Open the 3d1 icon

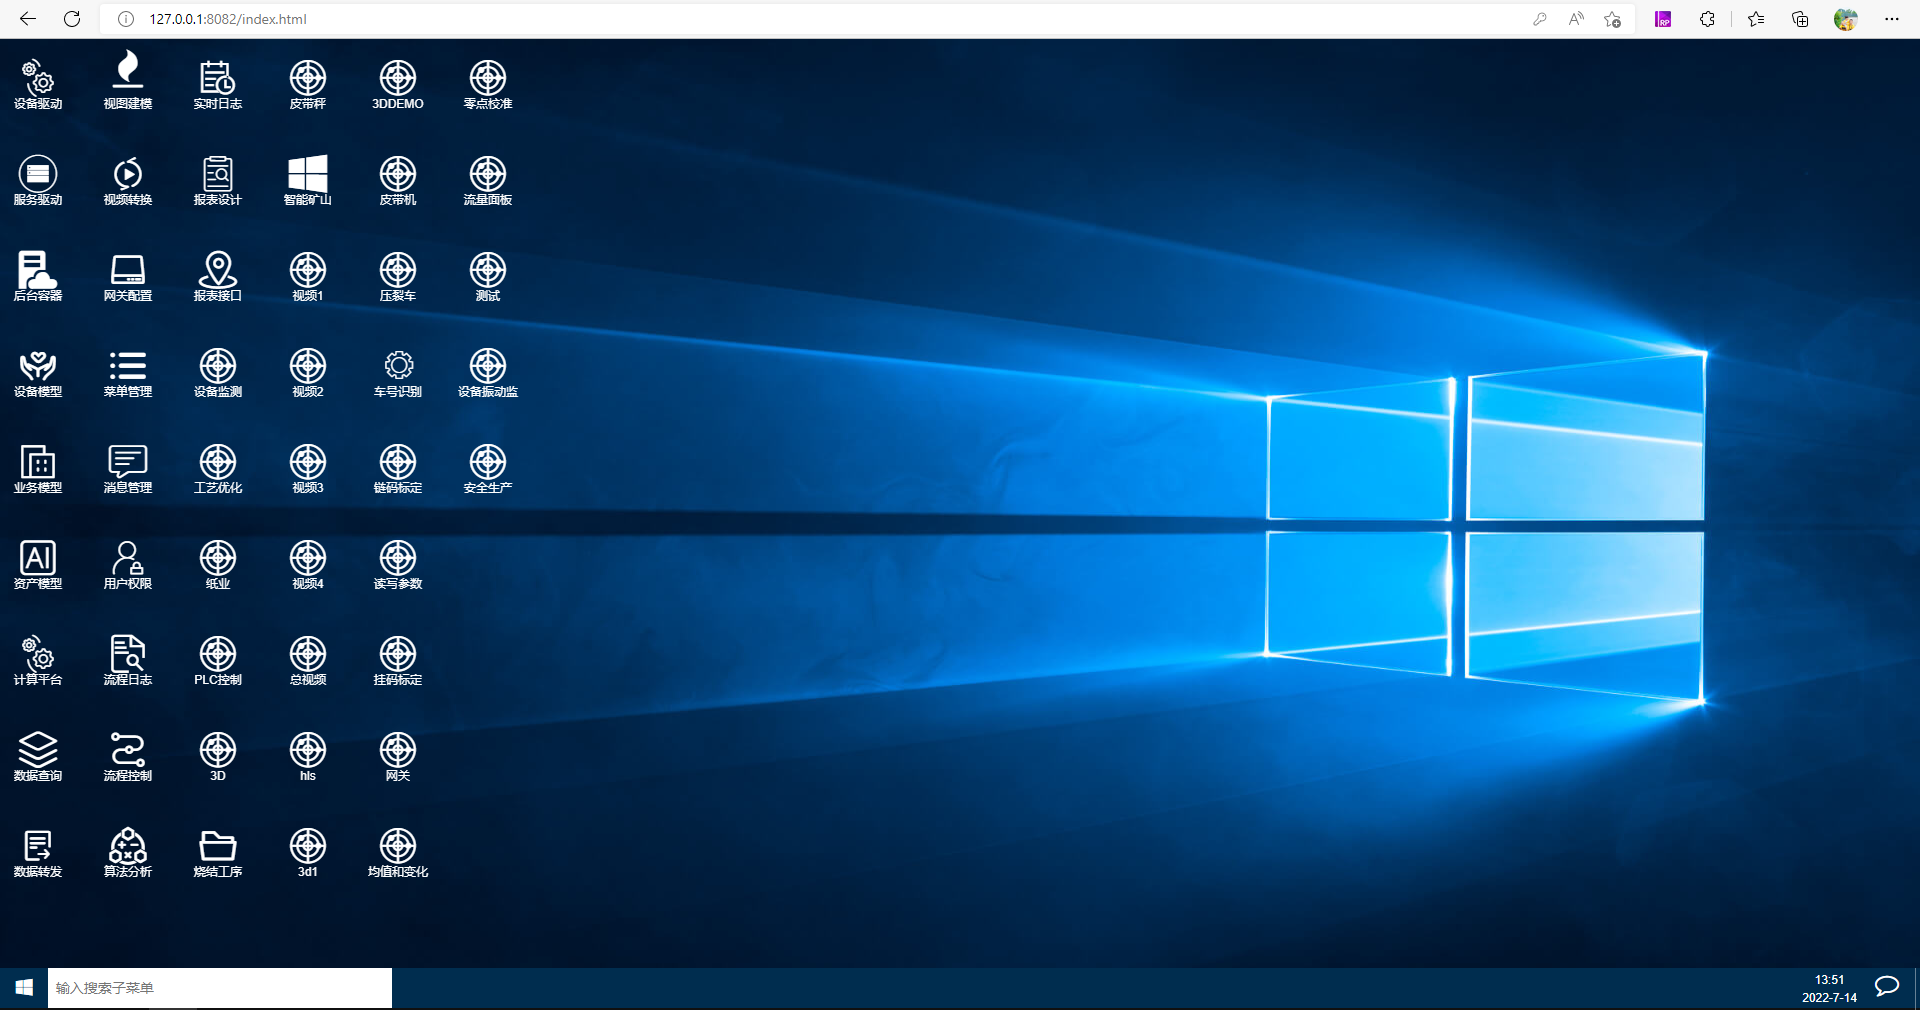308,852
